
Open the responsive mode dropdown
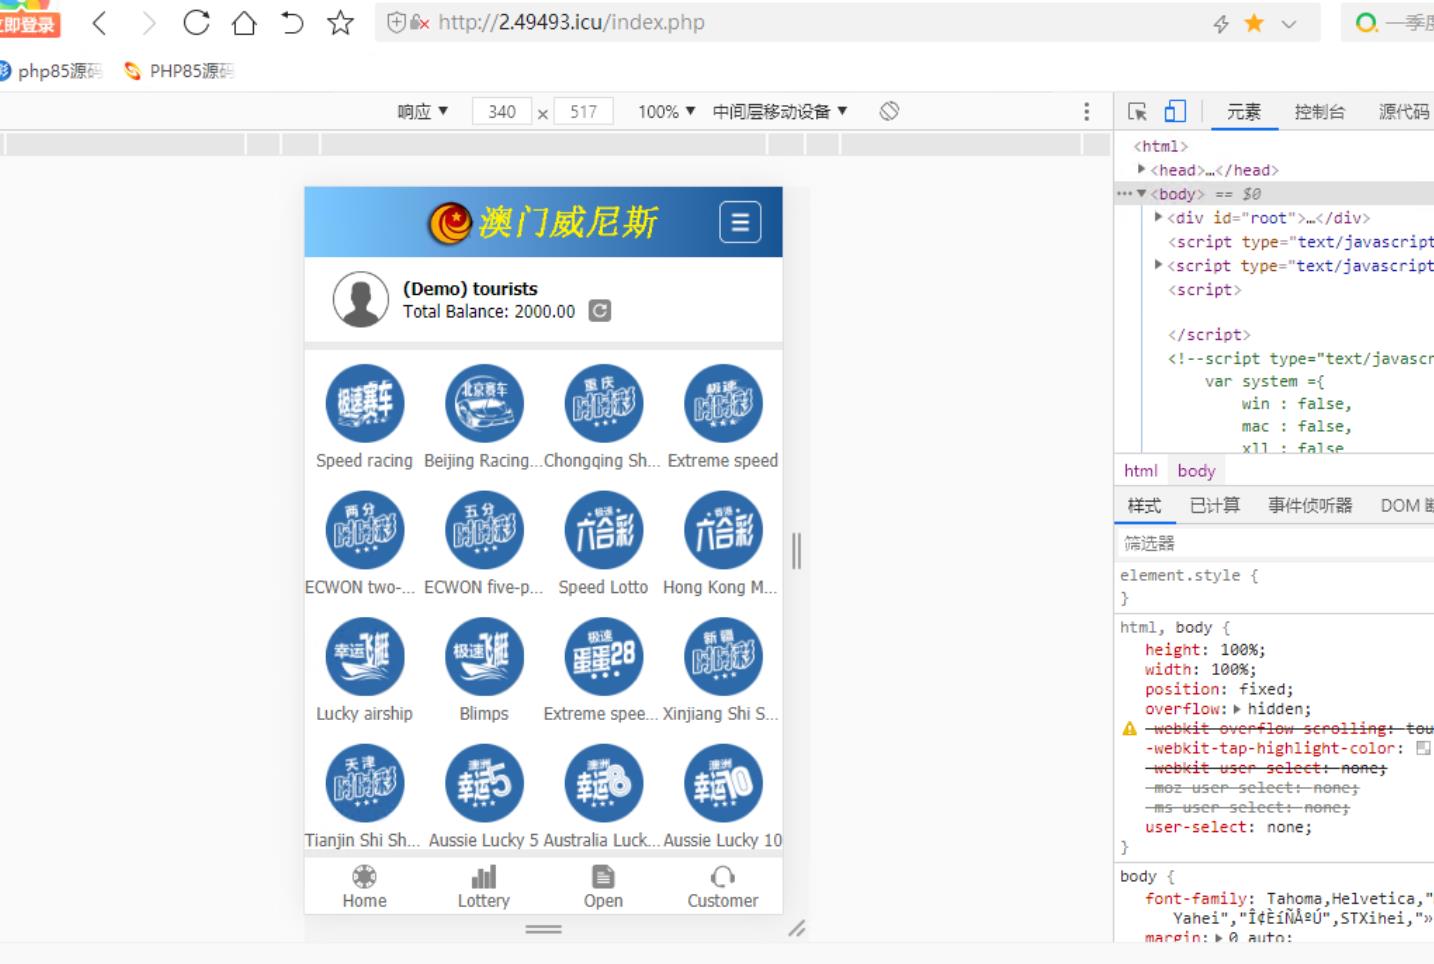point(422,111)
